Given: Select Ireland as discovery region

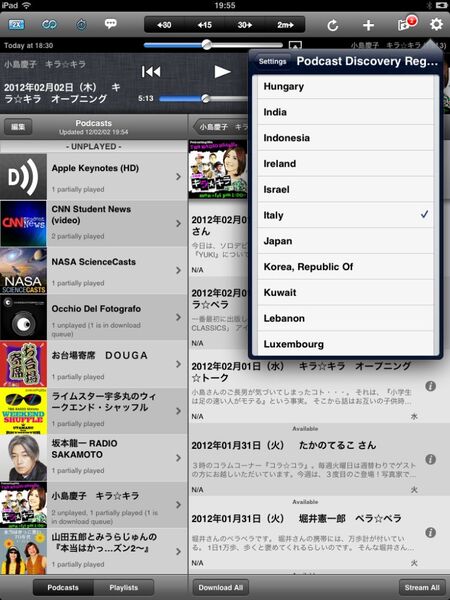Looking at the screenshot, I should click(x=346, y=163).
